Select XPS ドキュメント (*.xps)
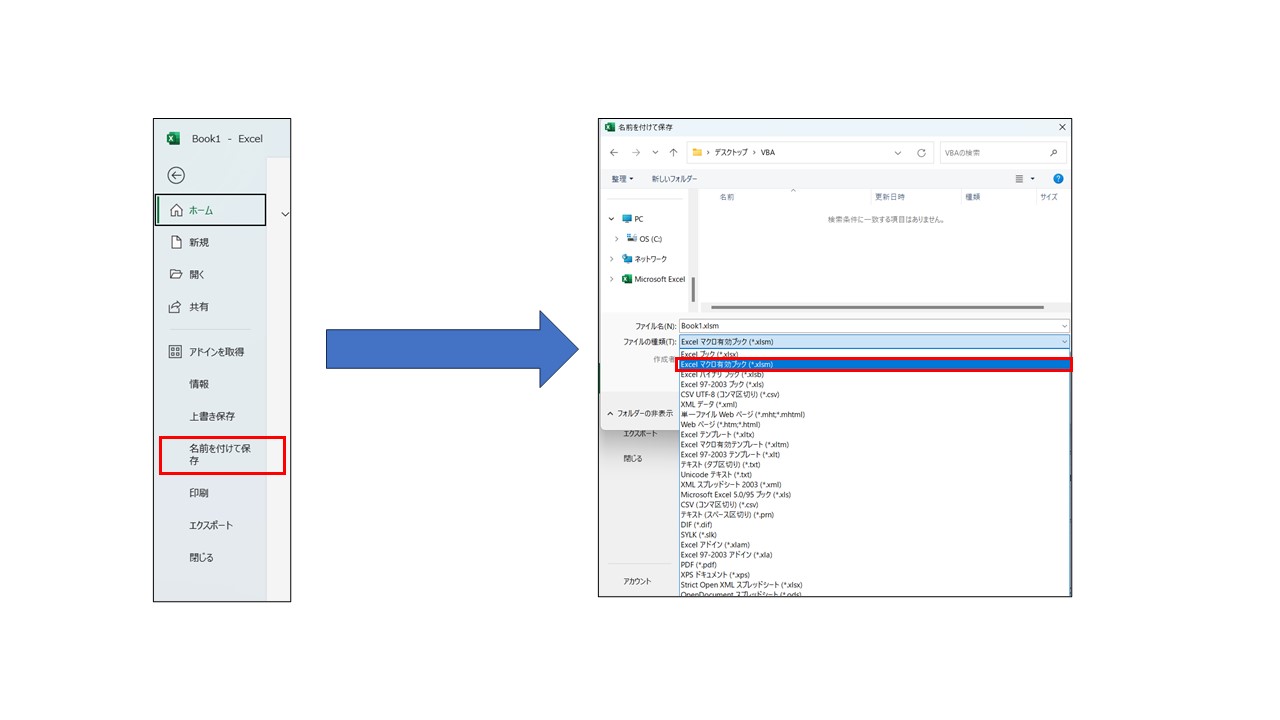The height and width of the screenshot is (720, 1280). tap(872, 574)
